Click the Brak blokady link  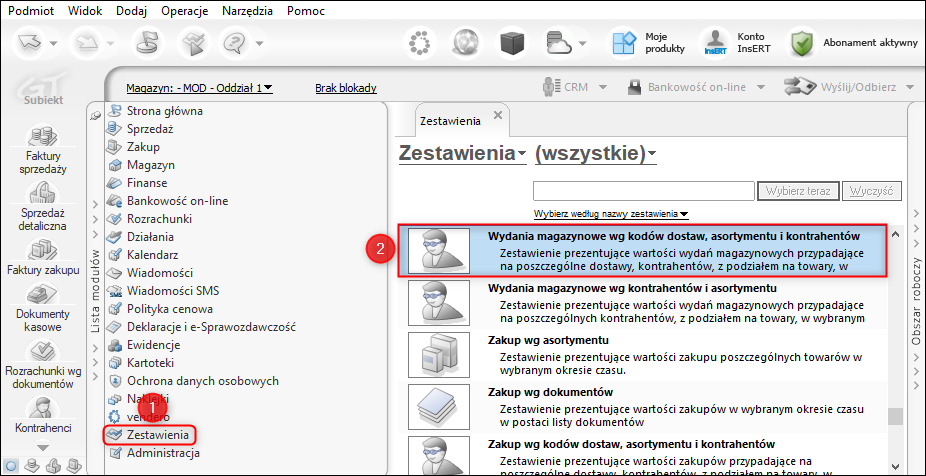(x=346, y=88)
